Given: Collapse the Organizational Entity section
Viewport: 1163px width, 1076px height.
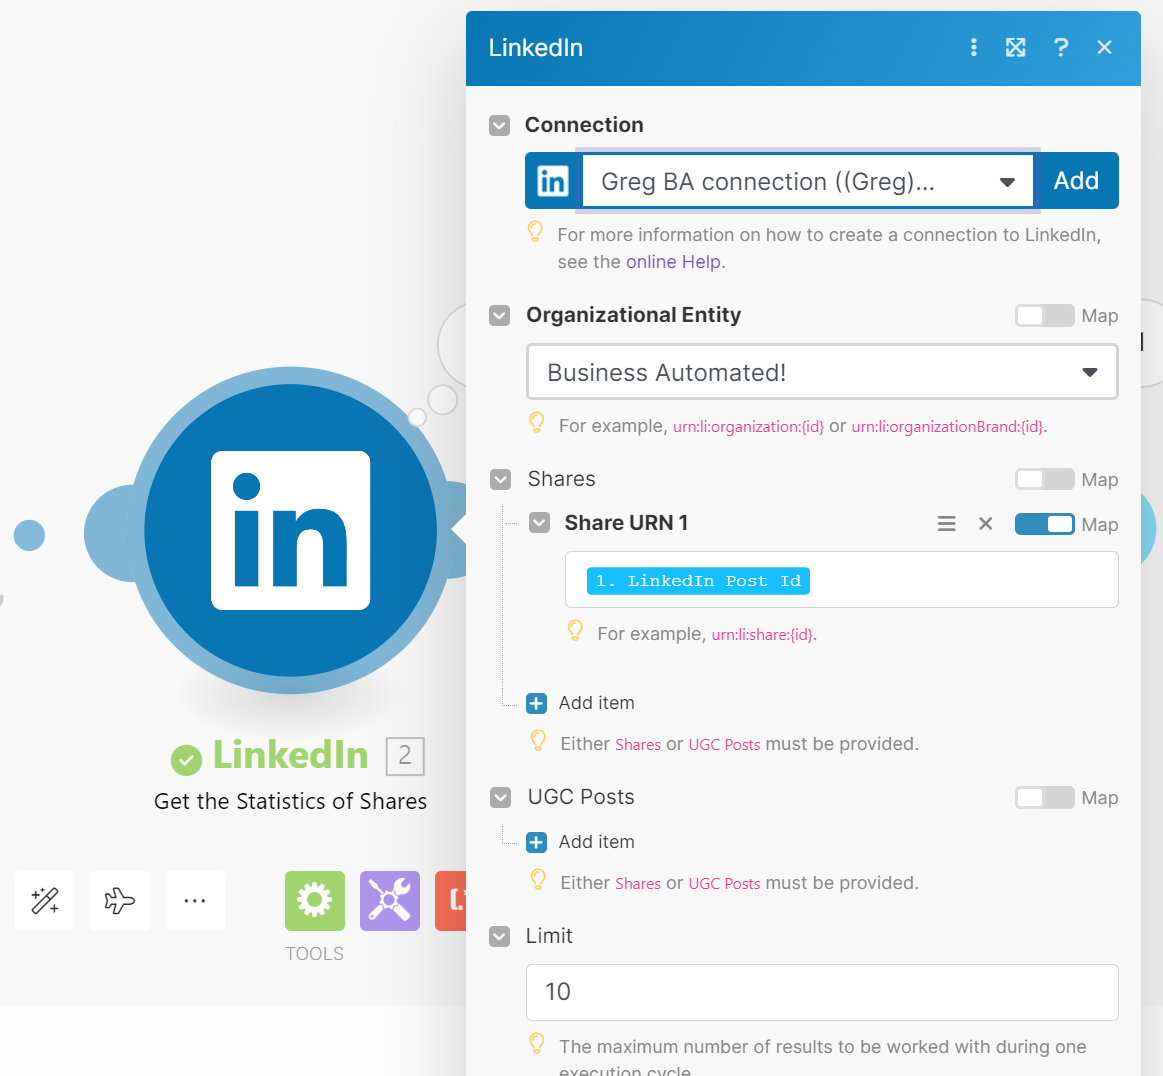Looking at the screenshot, I should tap(499, 316).
